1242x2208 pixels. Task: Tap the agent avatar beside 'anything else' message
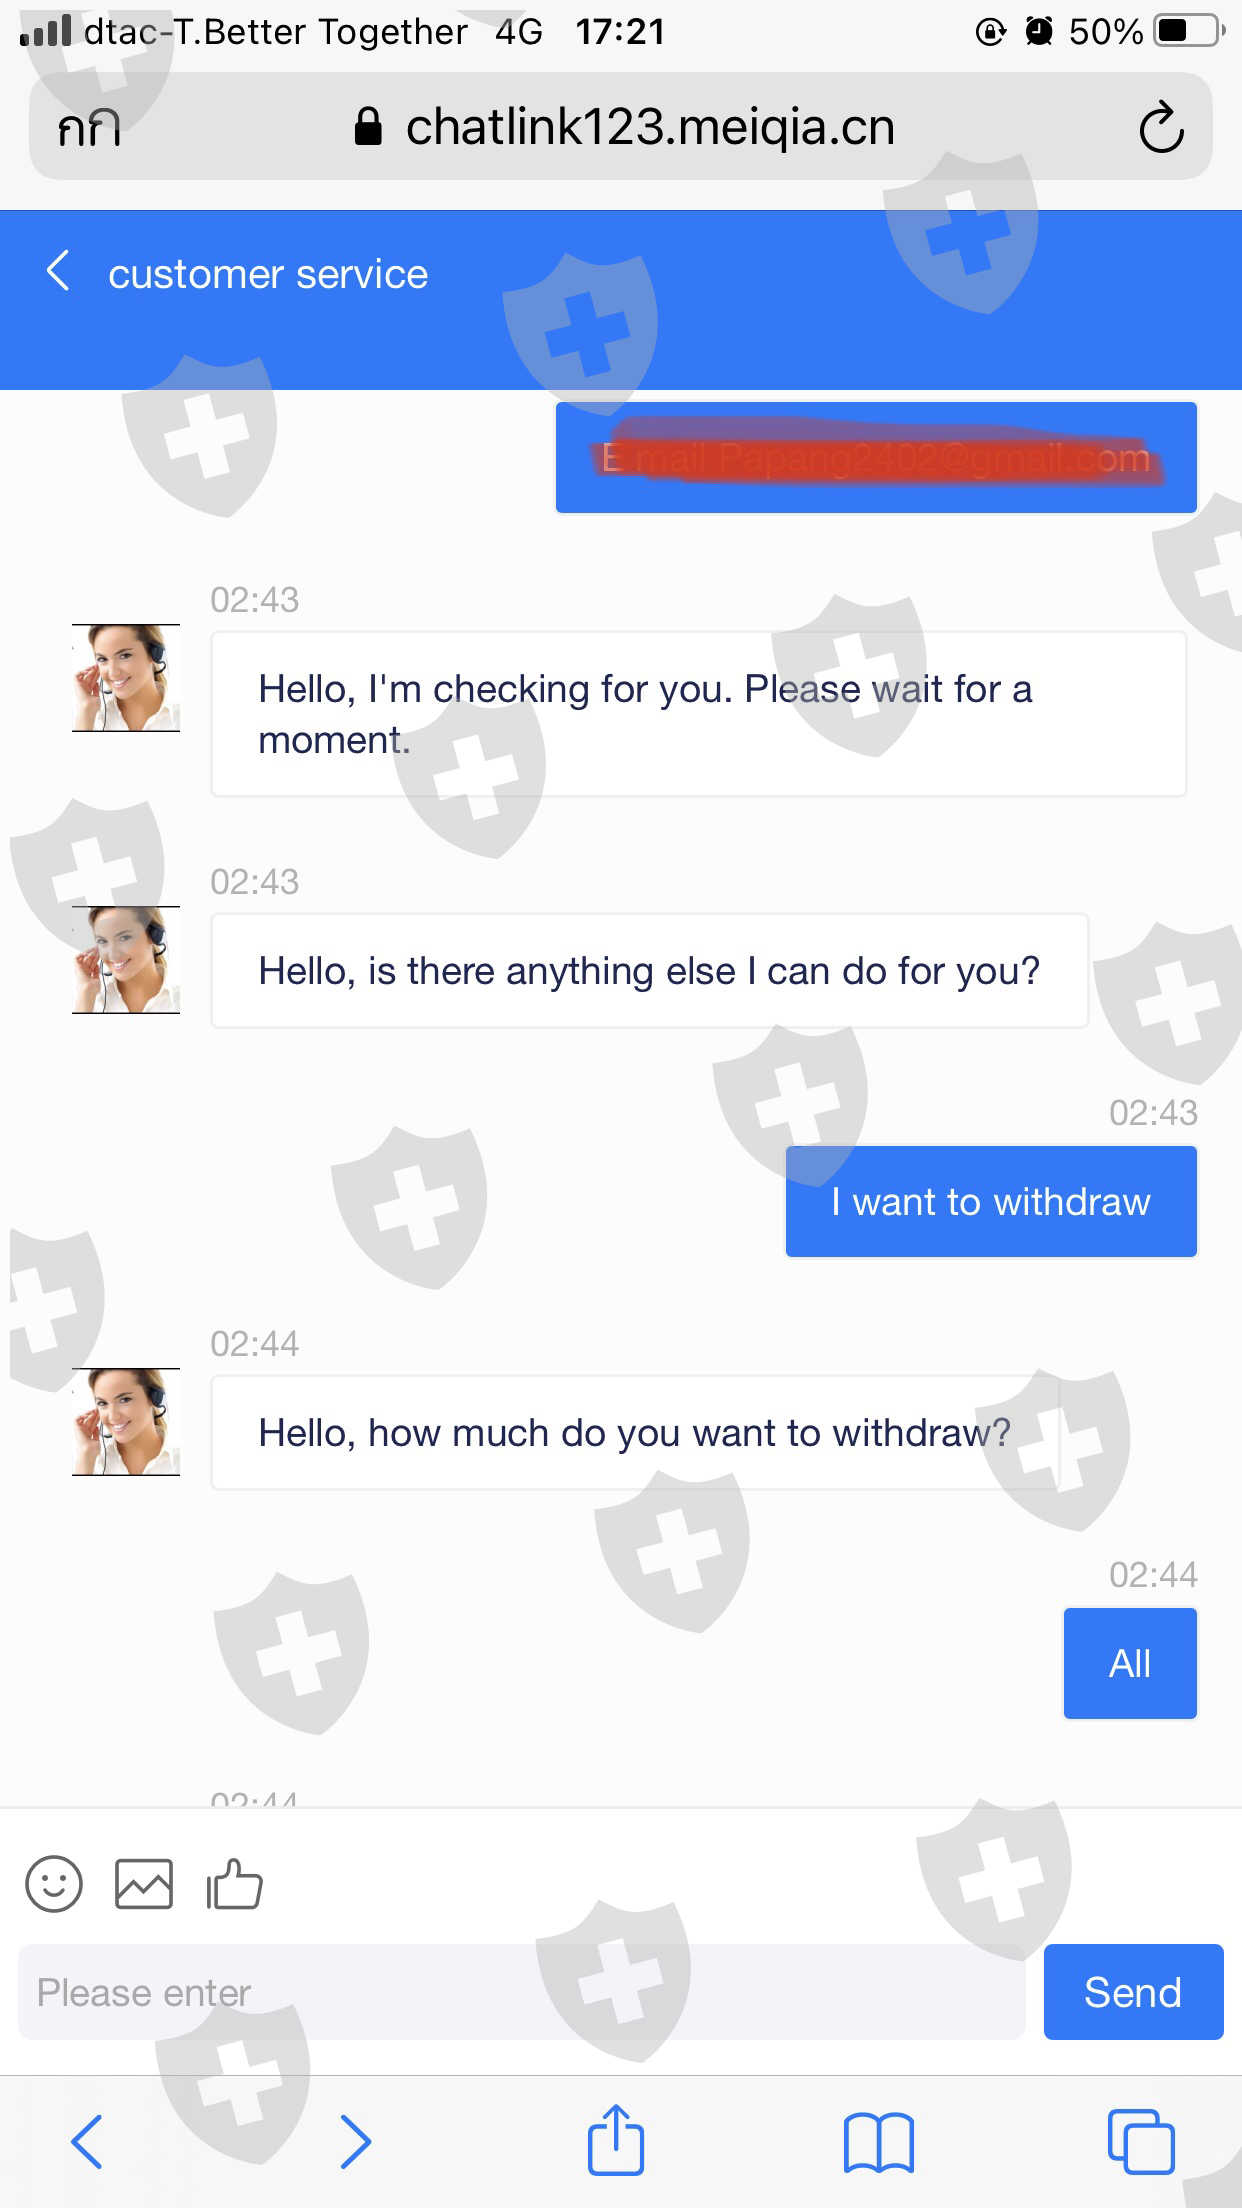pos(126,960)
